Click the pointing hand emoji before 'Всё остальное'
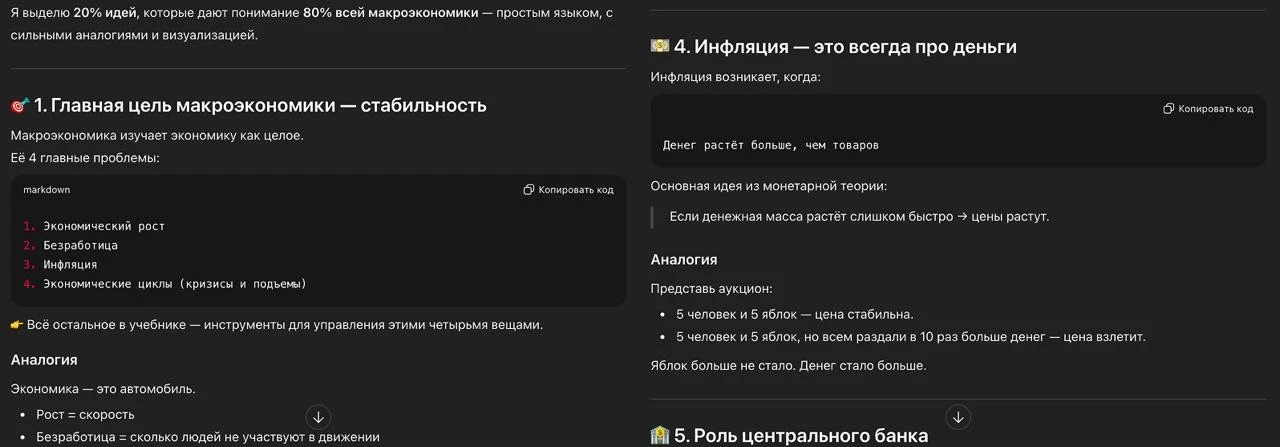The image size is (1280, 447). point(17,325)
